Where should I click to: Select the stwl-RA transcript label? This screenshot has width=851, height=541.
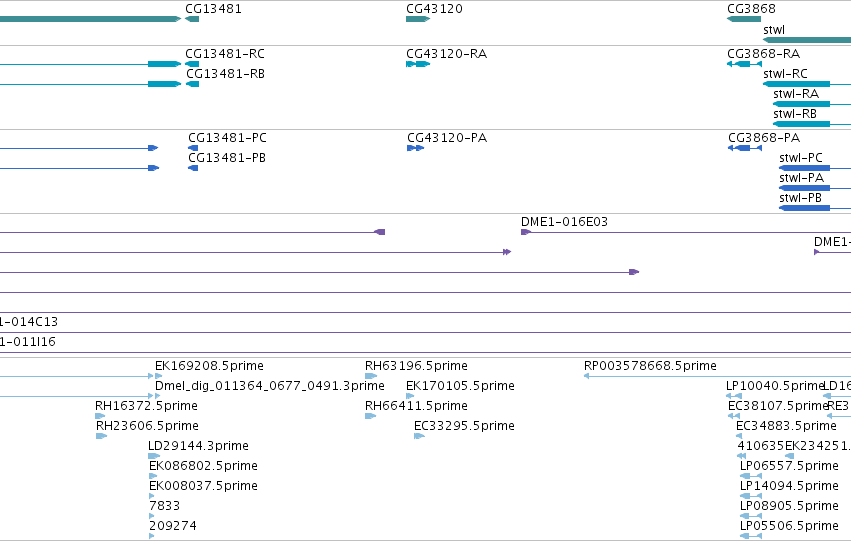pyautogui.click(x=796, y=94)
